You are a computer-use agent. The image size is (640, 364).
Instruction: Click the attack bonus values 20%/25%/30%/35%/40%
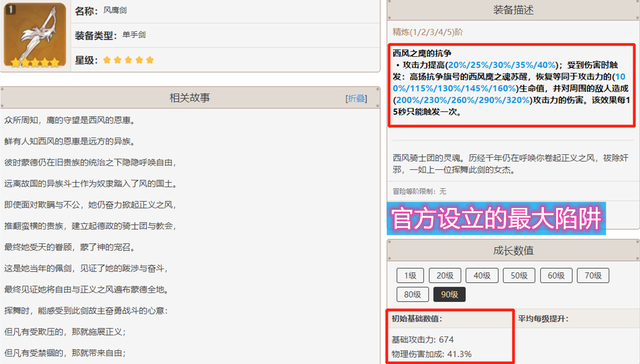(502, 65)
